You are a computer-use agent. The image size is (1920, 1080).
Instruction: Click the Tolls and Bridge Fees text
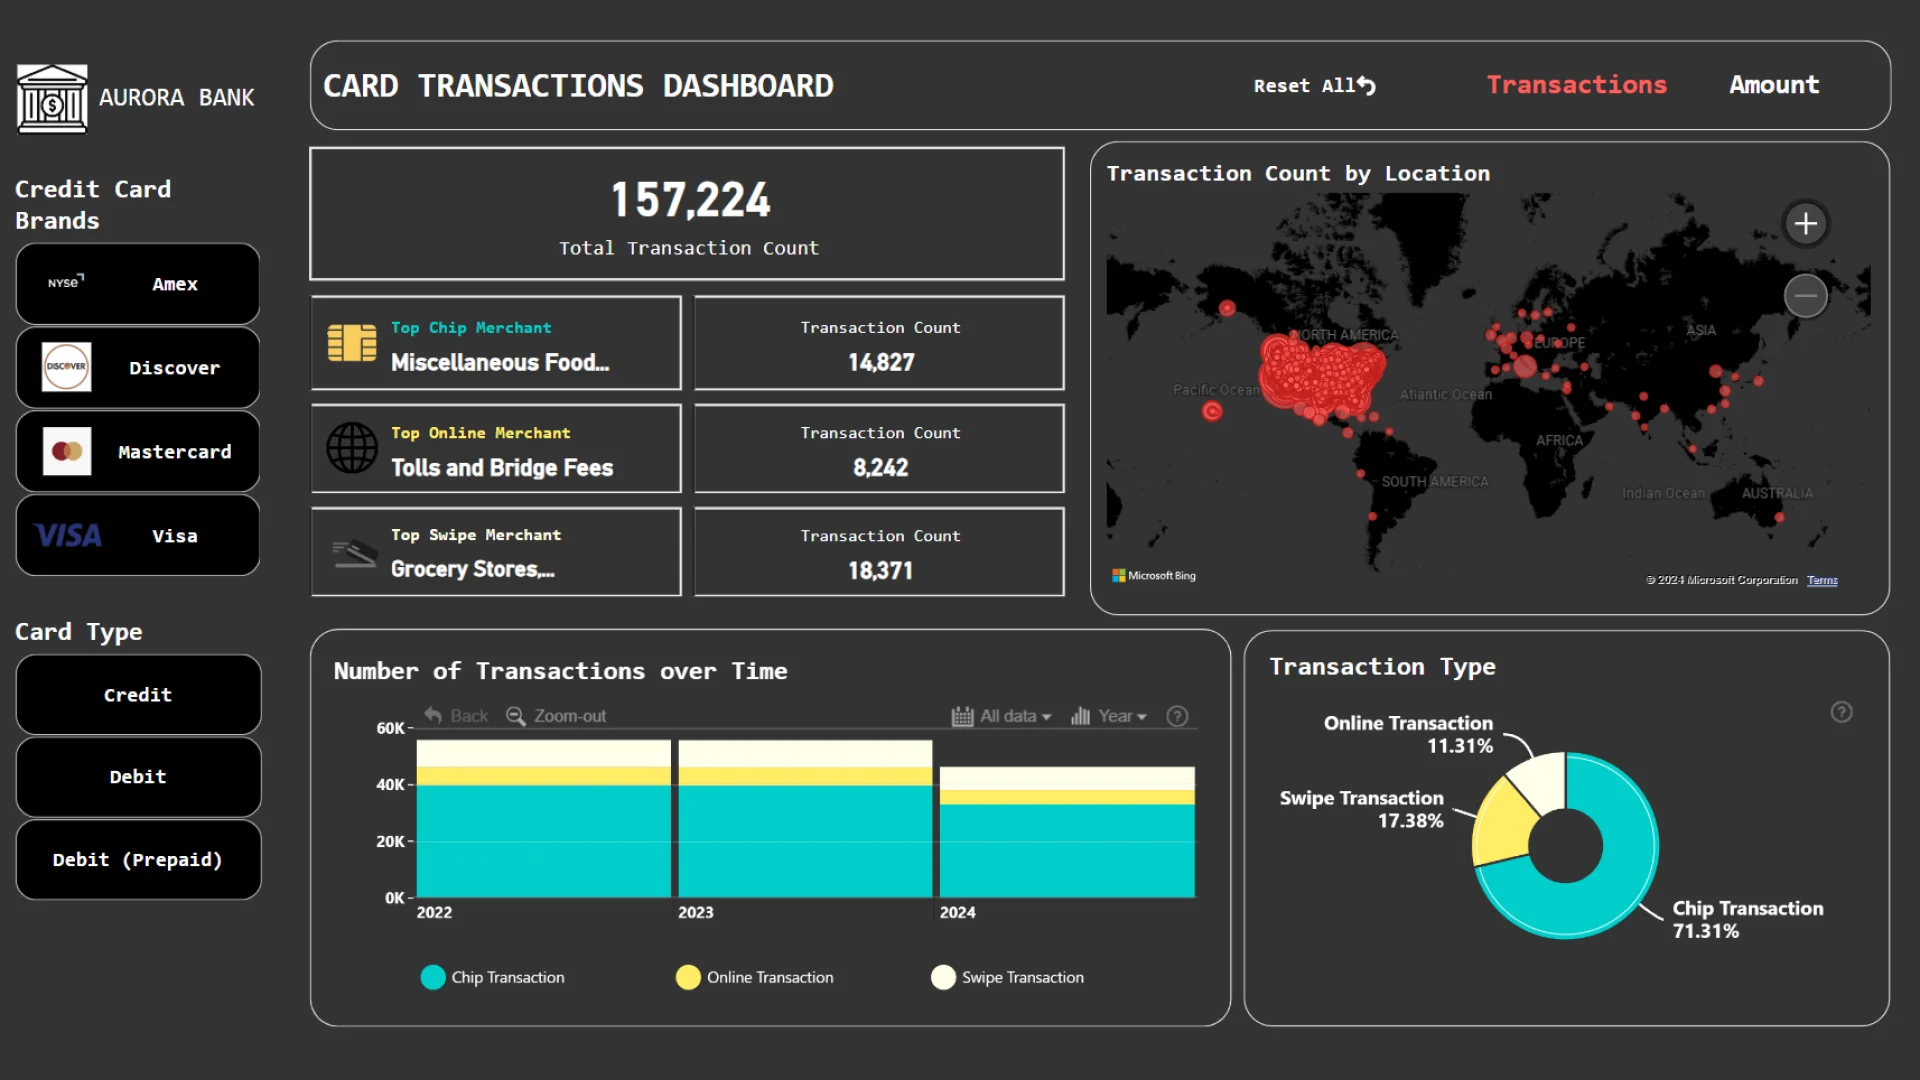click(x=502, y=467)
